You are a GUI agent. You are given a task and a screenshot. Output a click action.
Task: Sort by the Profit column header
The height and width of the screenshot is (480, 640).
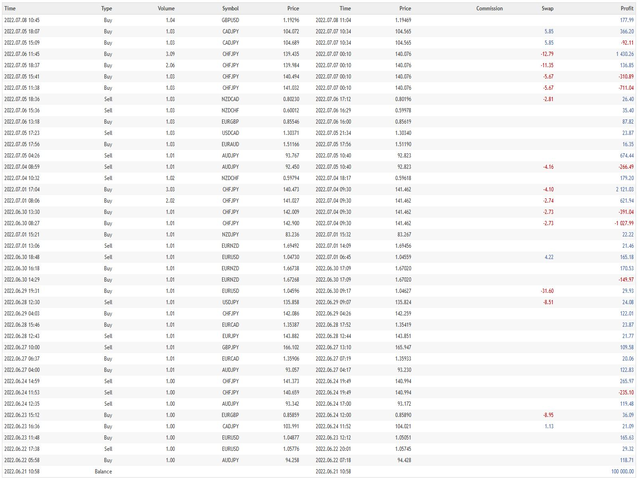click(627, 9)
